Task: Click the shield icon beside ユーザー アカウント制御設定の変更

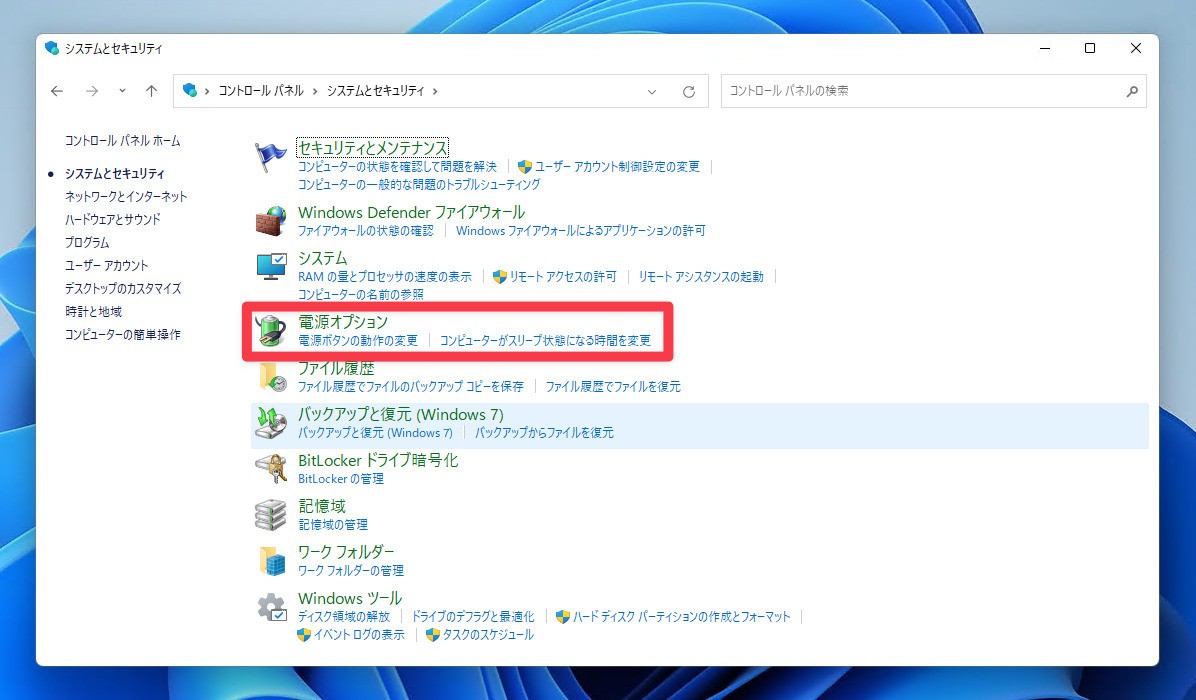Action: pos(524,166)
